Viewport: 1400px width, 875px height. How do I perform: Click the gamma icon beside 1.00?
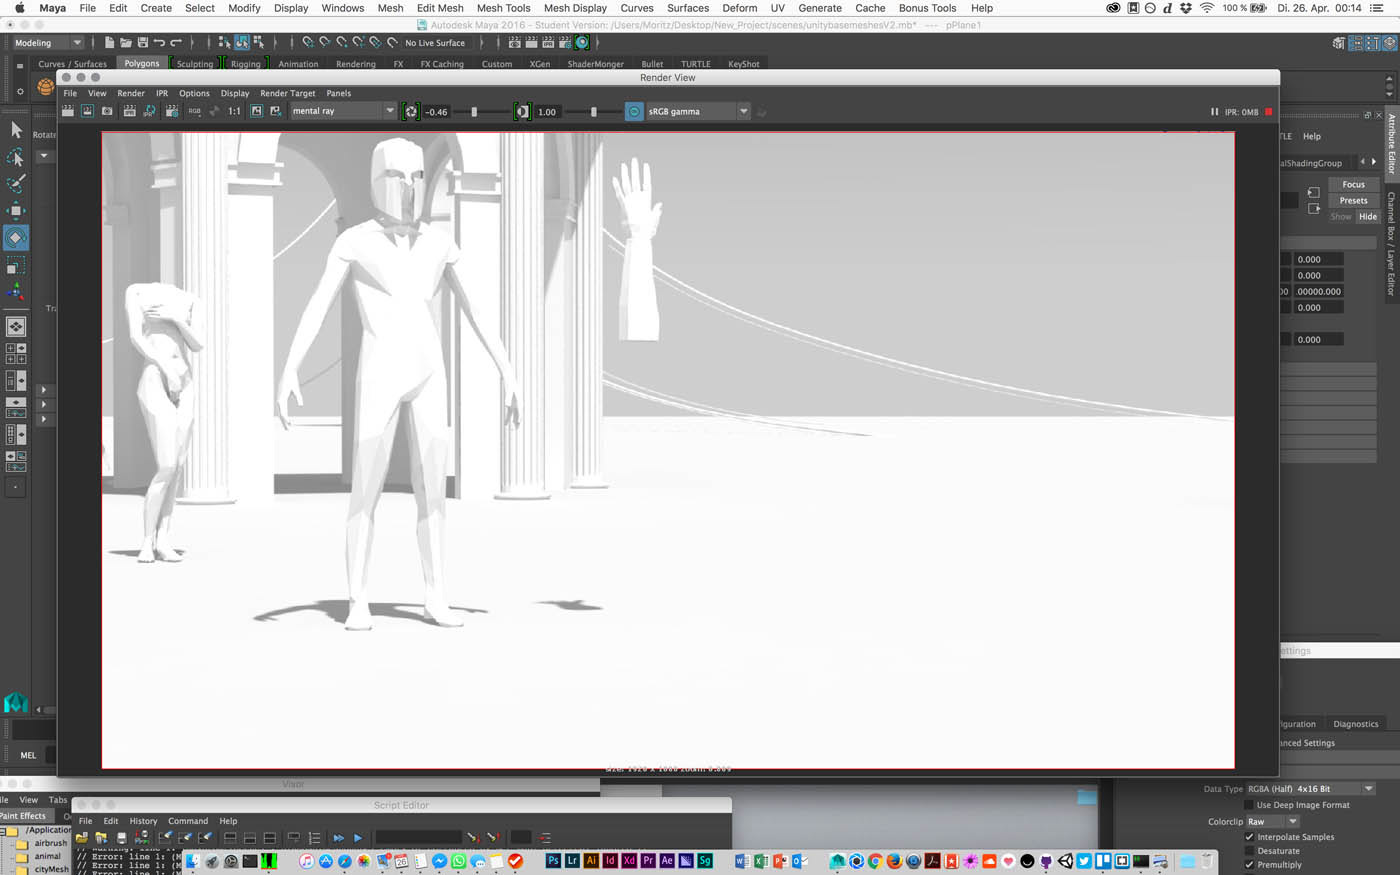pyautogui.click(x=522, y=111)
